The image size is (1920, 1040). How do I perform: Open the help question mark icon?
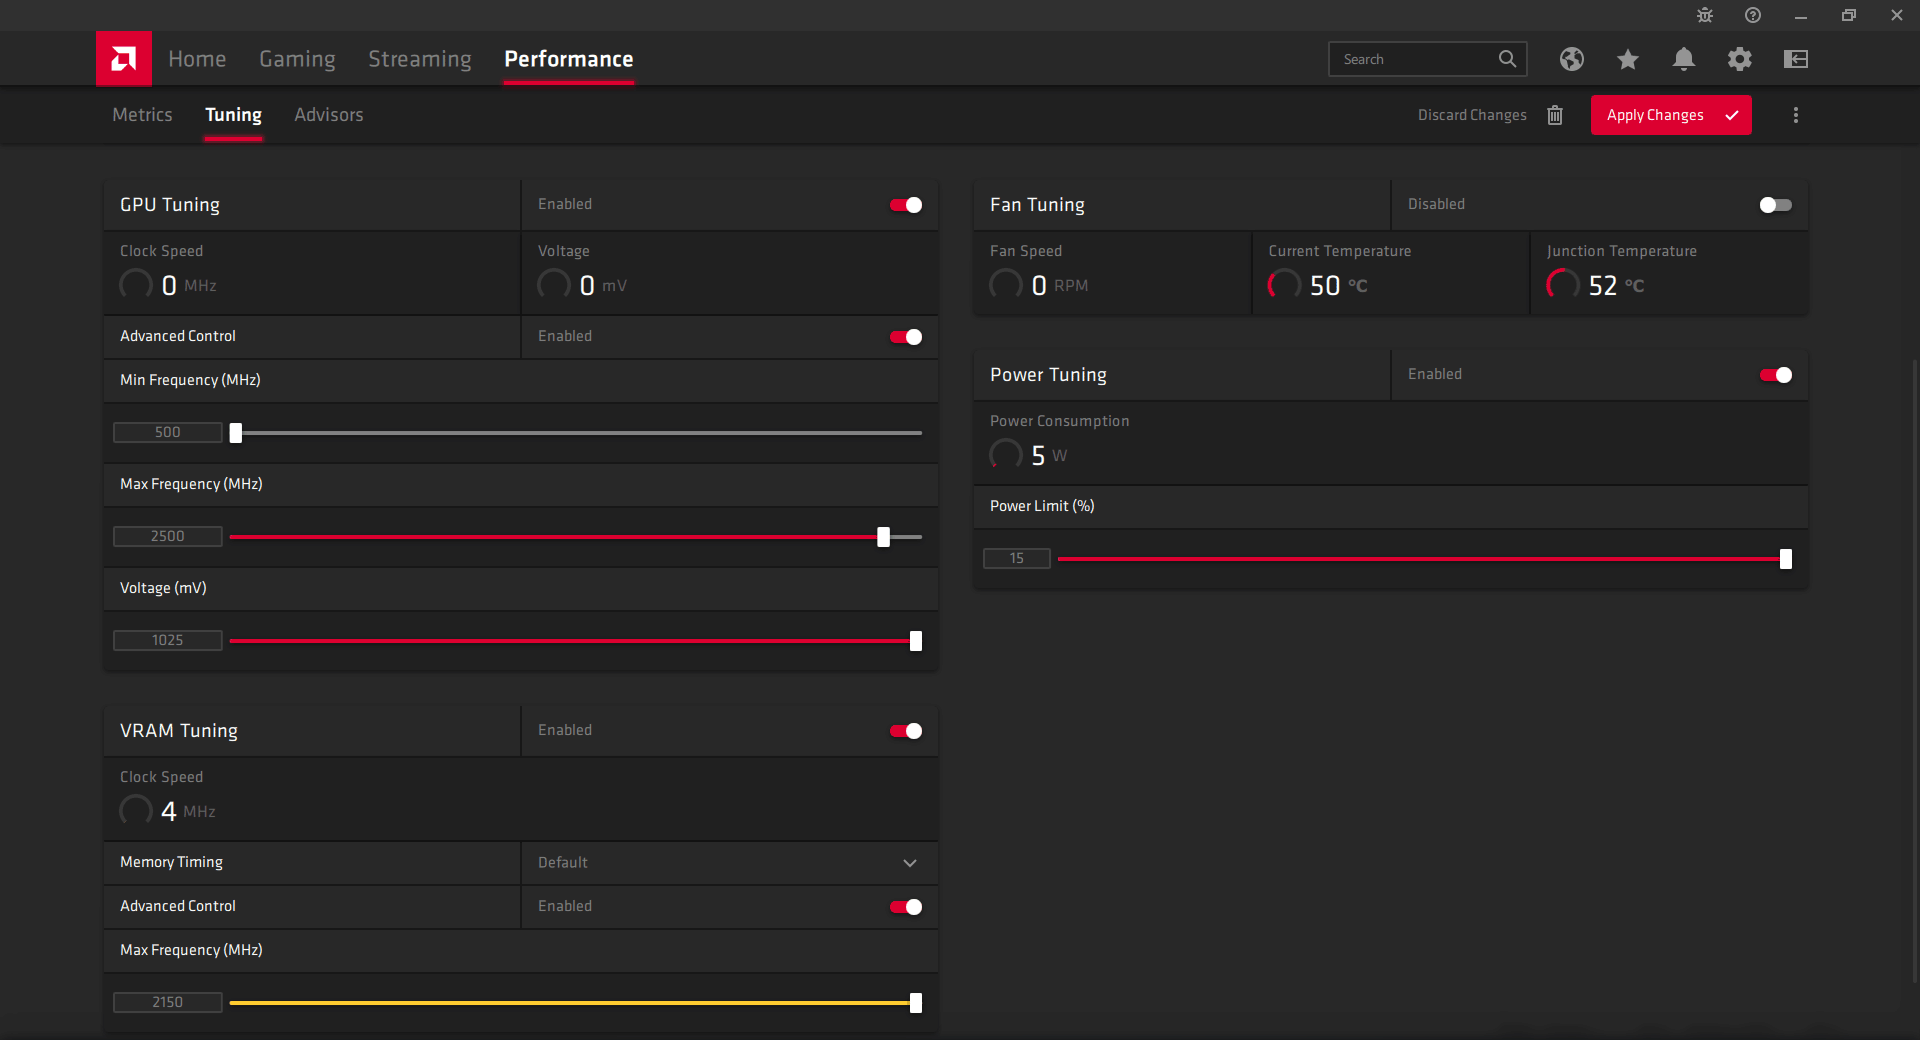[1753, 15]
